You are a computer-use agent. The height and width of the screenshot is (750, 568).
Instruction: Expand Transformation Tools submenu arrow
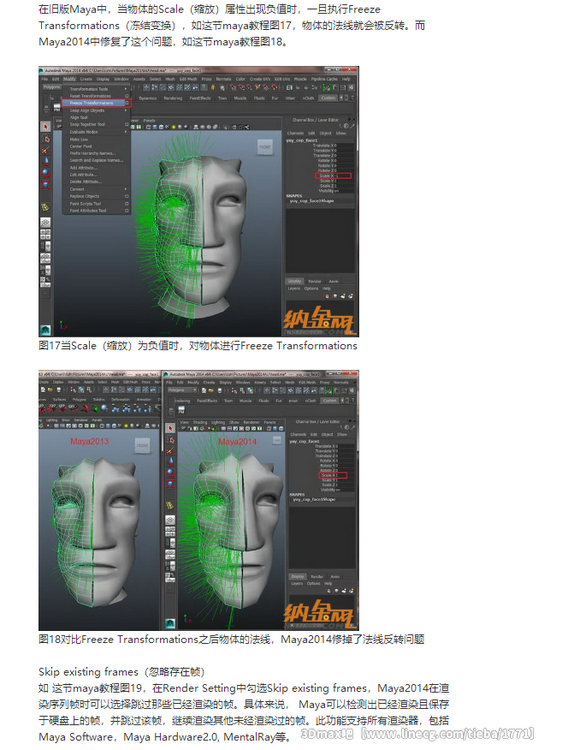tap(126, 89)
